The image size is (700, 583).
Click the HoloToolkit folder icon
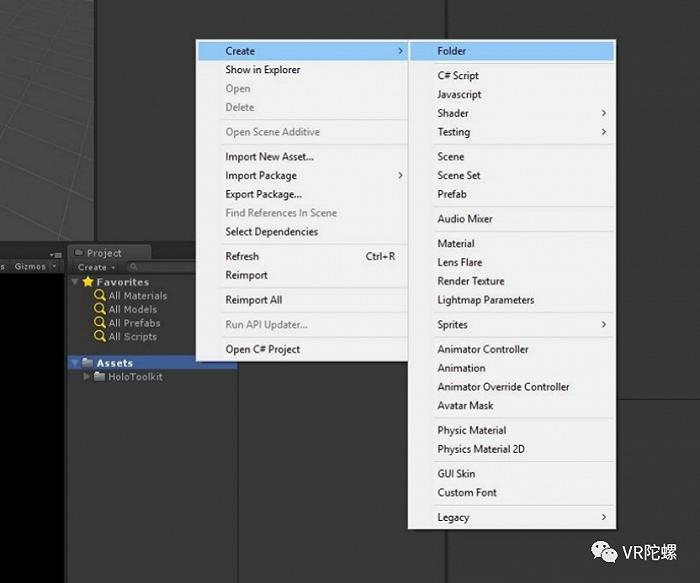point(100,376)
